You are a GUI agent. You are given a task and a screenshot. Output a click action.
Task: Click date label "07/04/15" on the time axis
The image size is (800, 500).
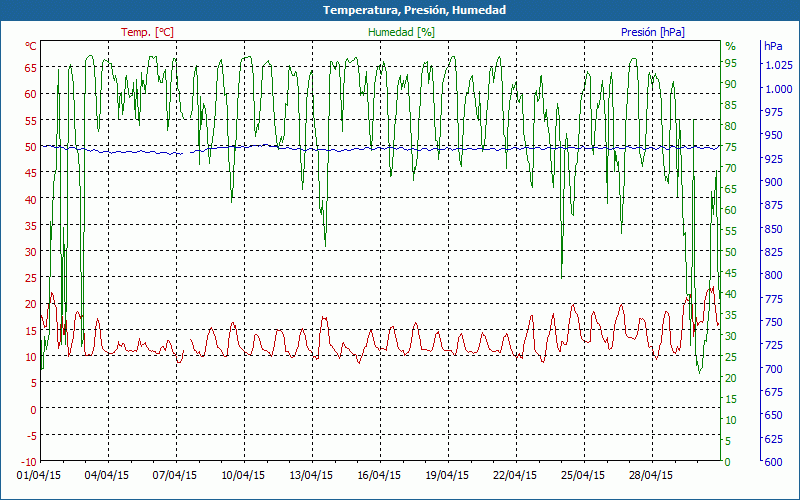(x=174, y=475)
